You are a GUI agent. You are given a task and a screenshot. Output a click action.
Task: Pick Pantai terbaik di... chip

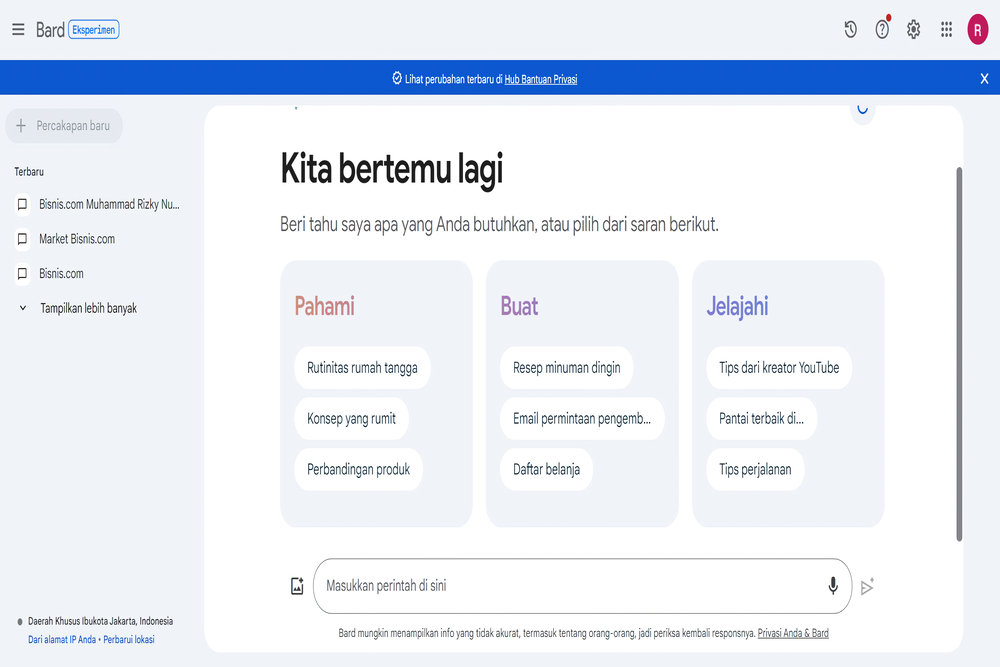tap(761, 419)
